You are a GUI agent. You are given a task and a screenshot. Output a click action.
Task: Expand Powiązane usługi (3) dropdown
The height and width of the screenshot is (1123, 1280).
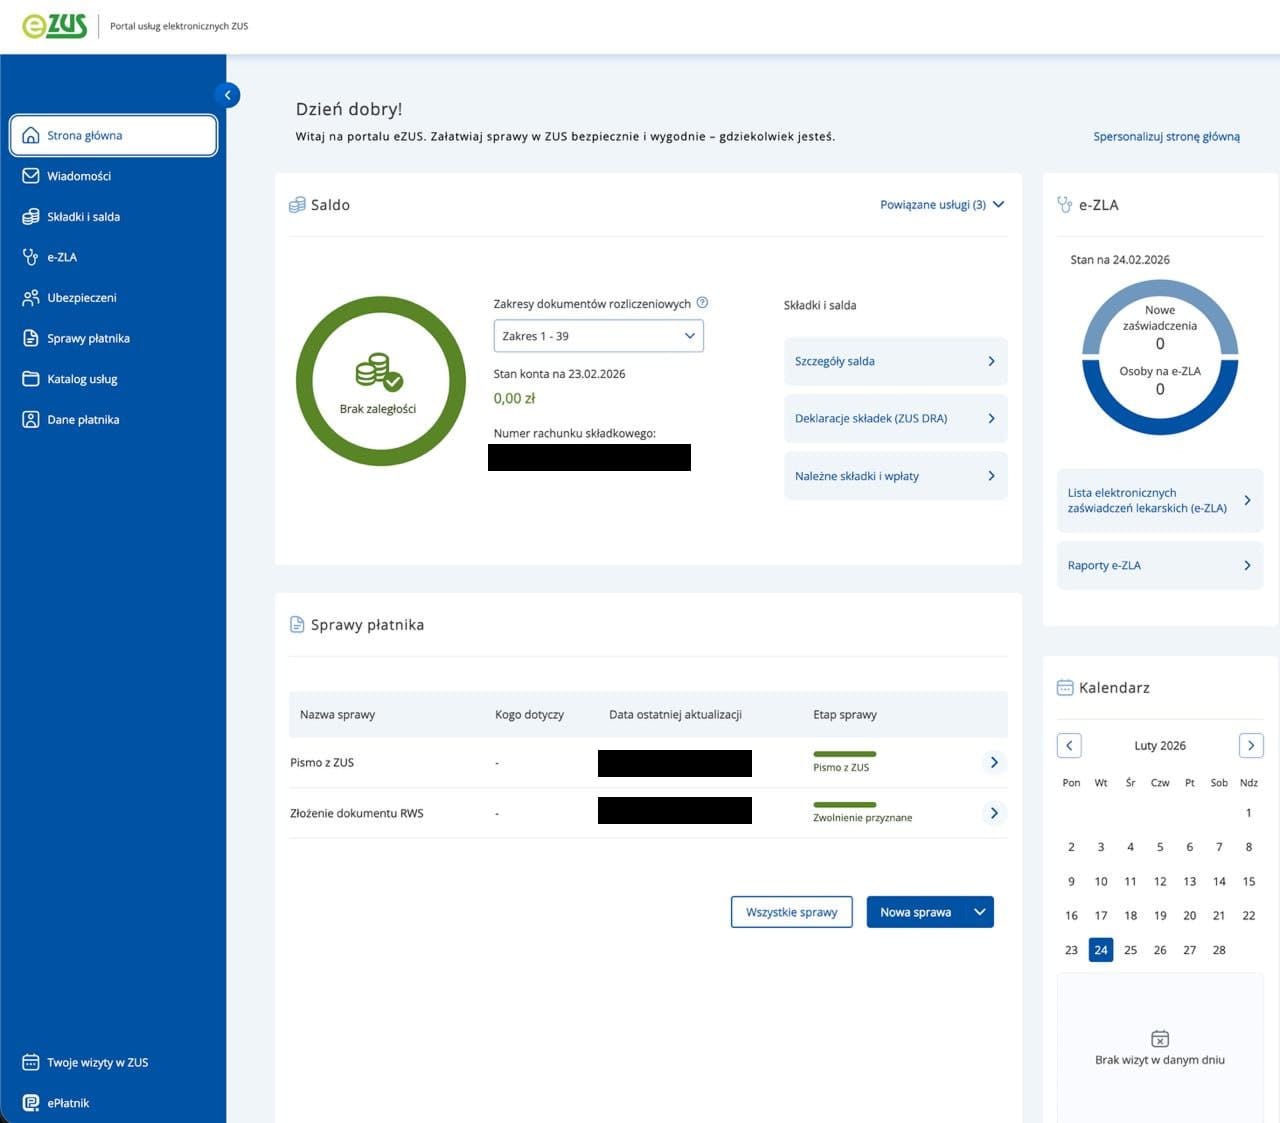coord(942,204)
